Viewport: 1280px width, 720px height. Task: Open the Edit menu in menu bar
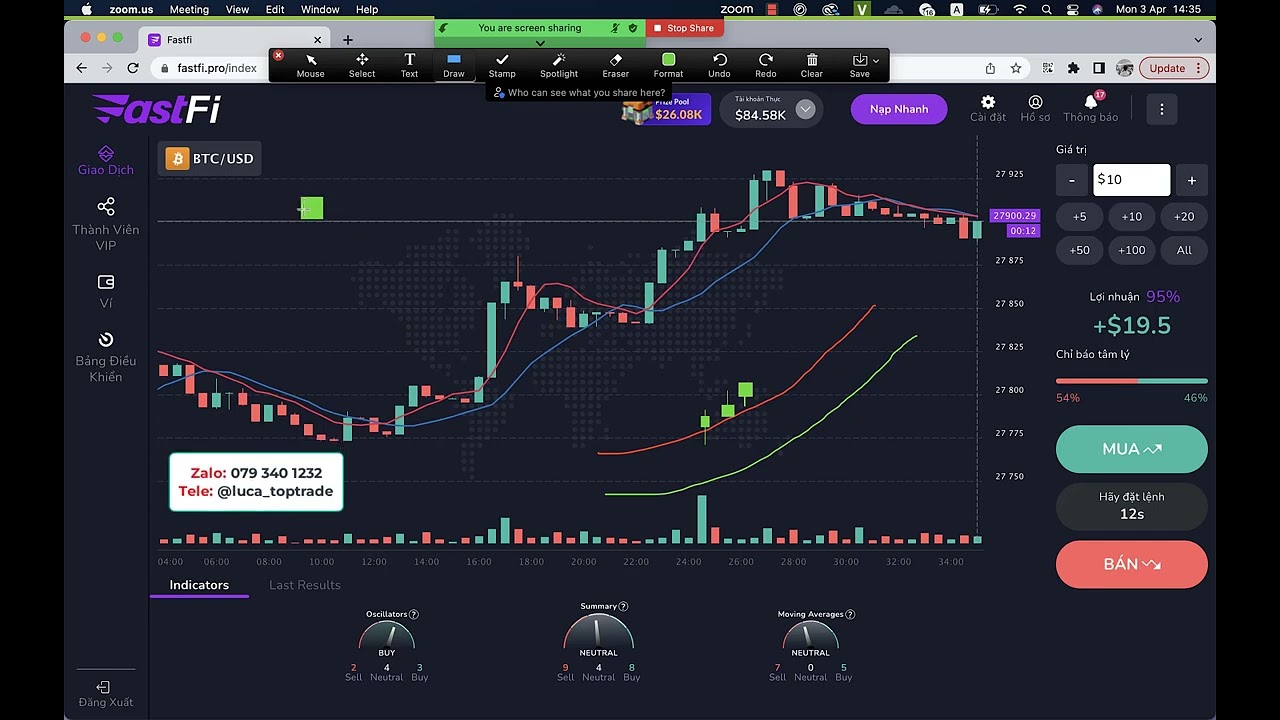(x=275, y=9)
